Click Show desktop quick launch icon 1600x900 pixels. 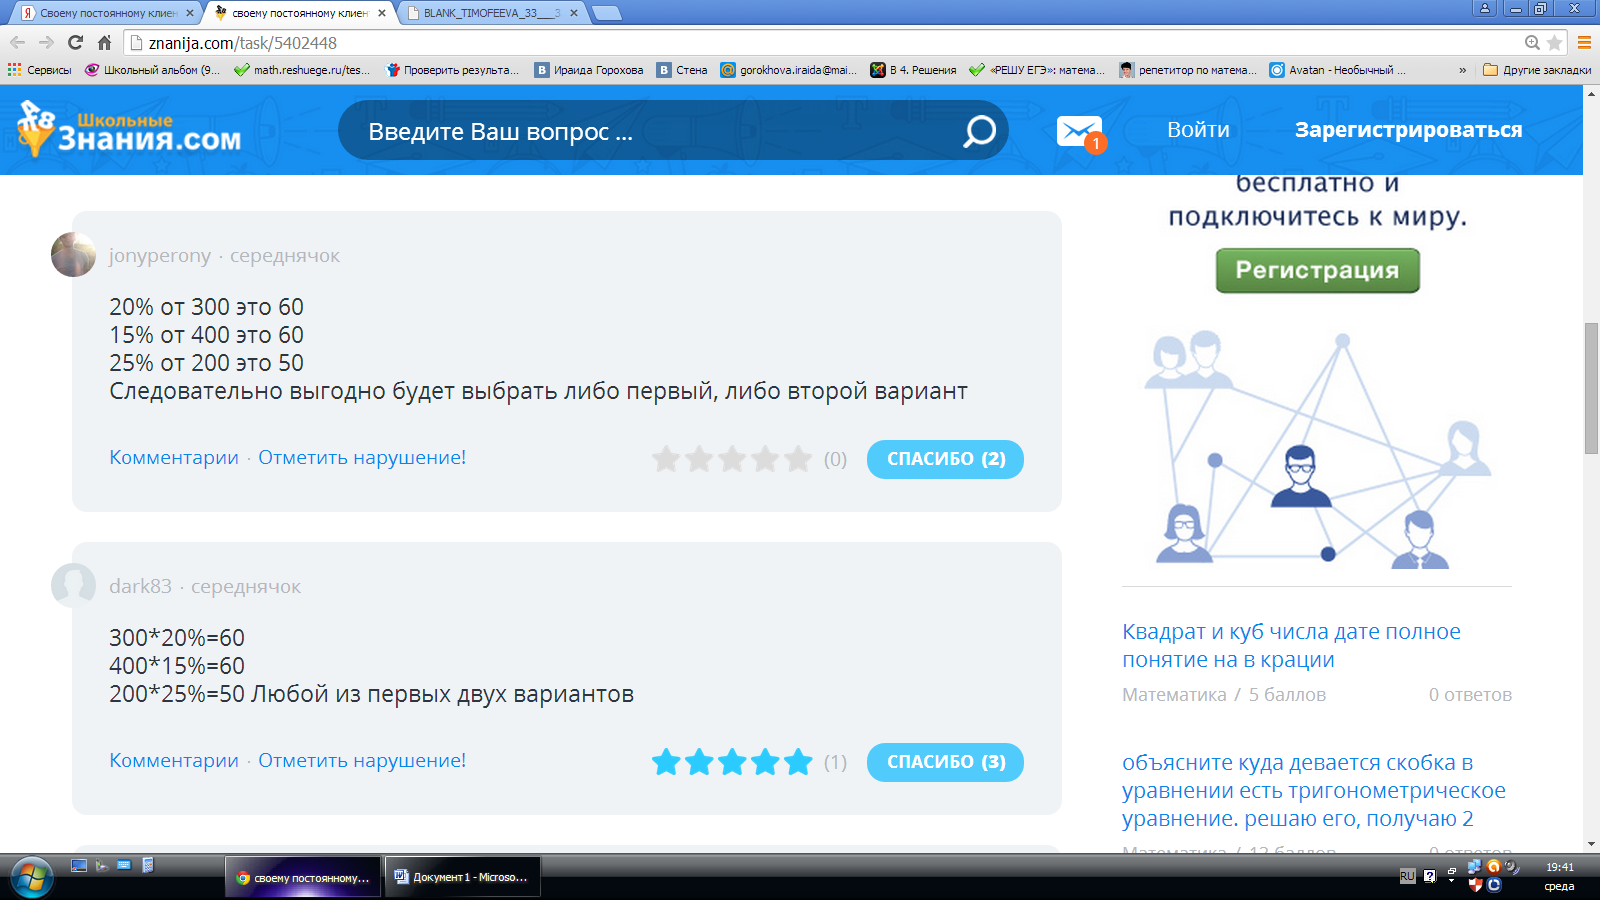79,865
